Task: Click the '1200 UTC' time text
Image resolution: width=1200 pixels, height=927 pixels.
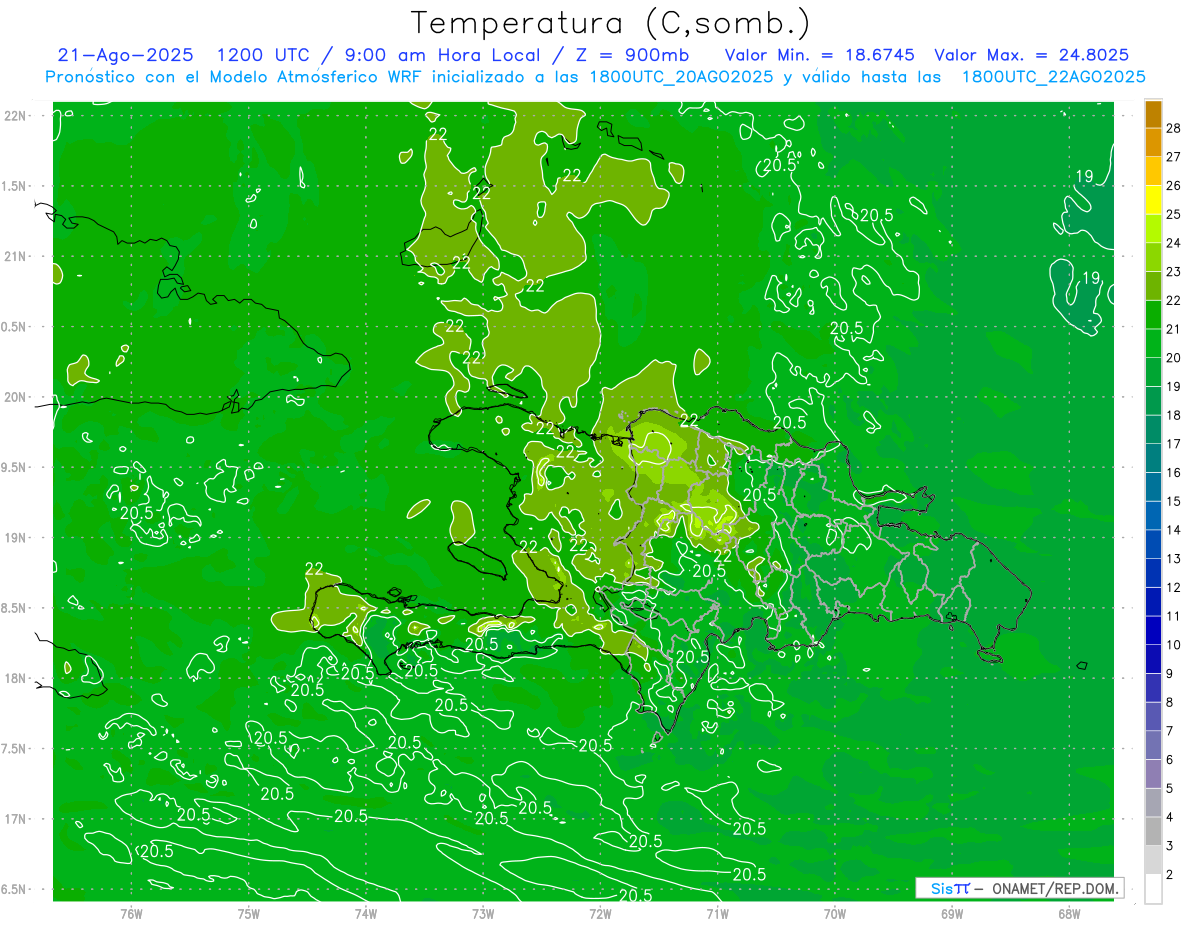Action: coord(262,56)
